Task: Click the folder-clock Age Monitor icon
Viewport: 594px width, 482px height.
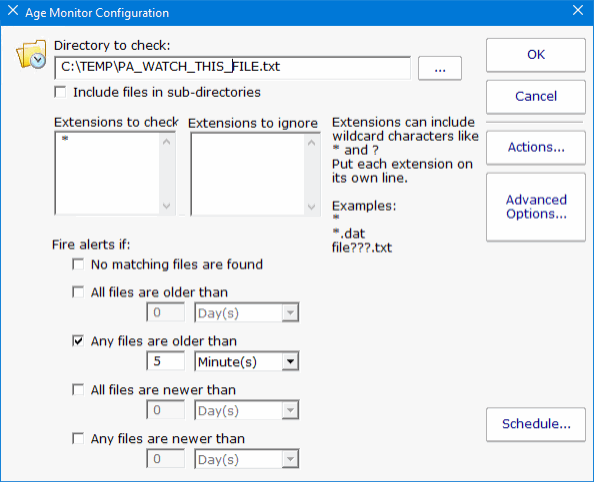Action: (x=31, y=55)
